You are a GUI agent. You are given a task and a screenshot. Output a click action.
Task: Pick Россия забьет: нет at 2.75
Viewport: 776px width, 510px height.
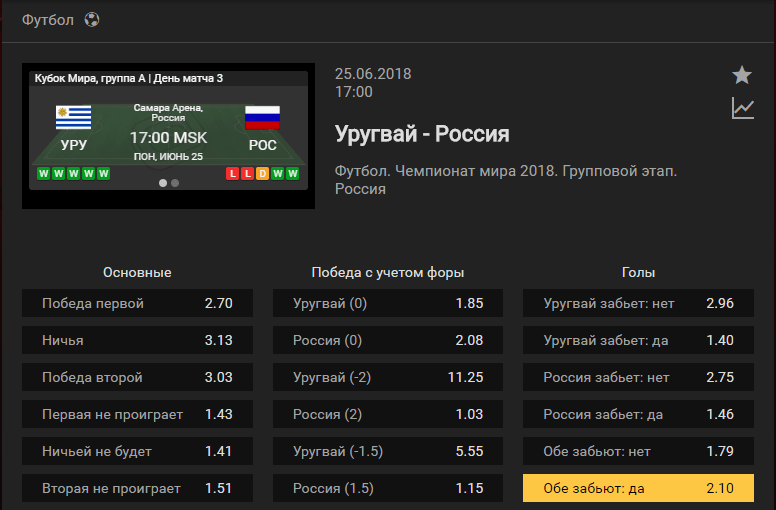point(638,377)
